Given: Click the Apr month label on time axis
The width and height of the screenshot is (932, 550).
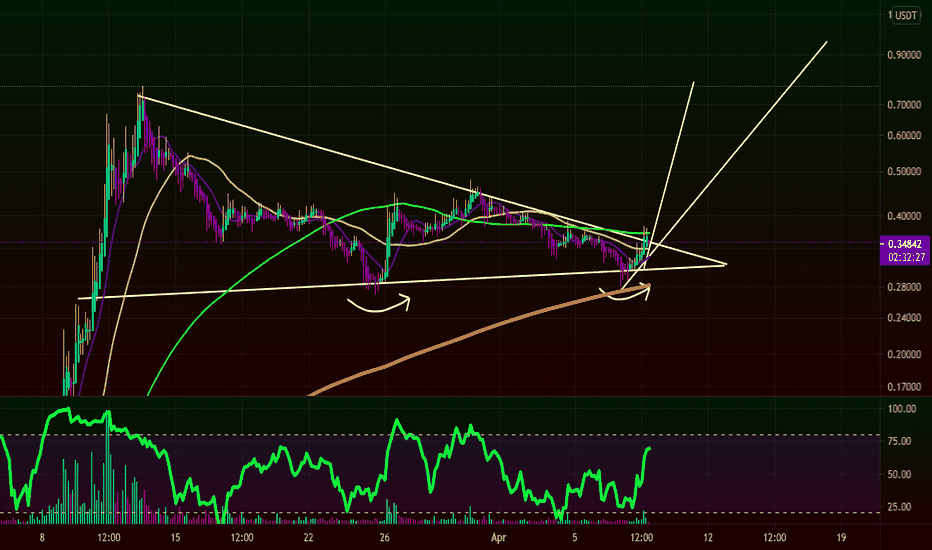Looking at the screenshot, I should (499, 538).
